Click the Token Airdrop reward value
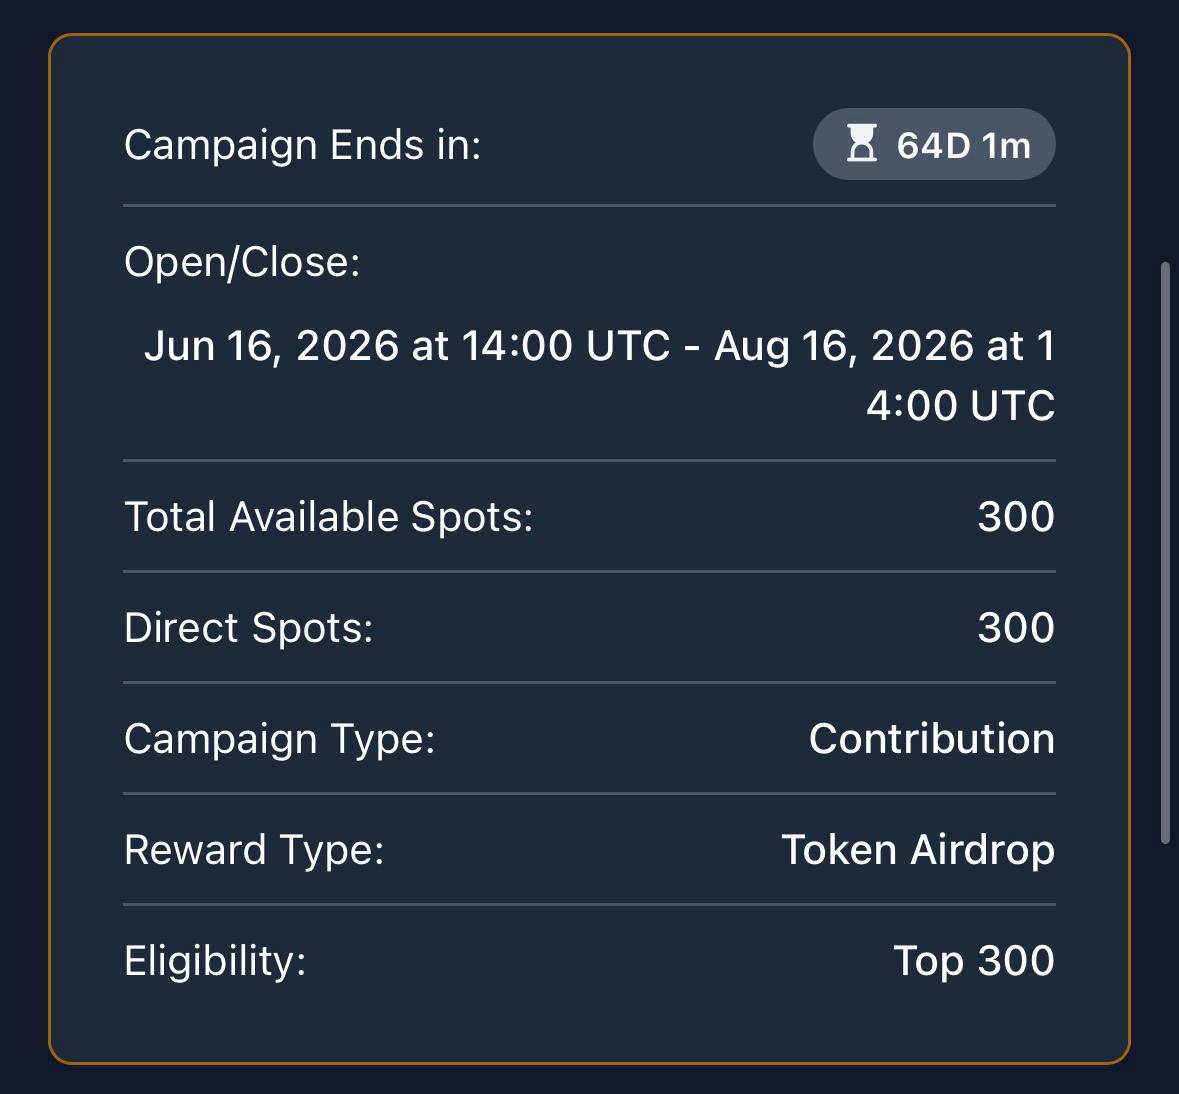Screen dimensions: 1179x1094 click(918, 850)
